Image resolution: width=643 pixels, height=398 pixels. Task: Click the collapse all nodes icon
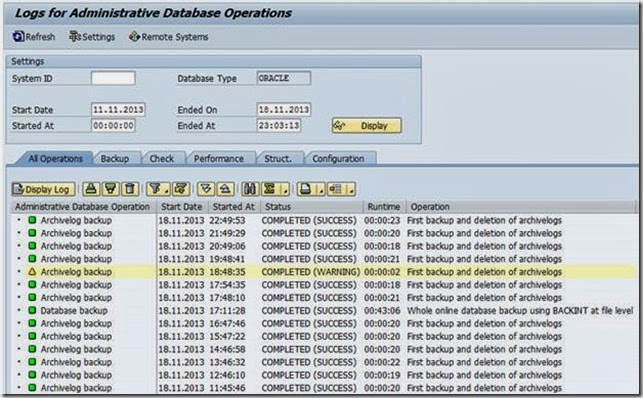pos(225,189)
